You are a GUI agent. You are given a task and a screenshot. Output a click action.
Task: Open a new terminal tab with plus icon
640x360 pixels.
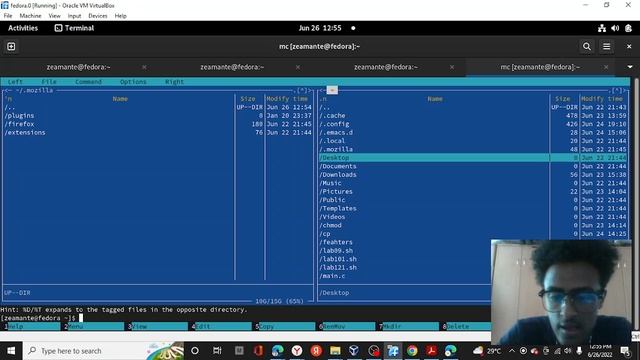coord(11,47)
